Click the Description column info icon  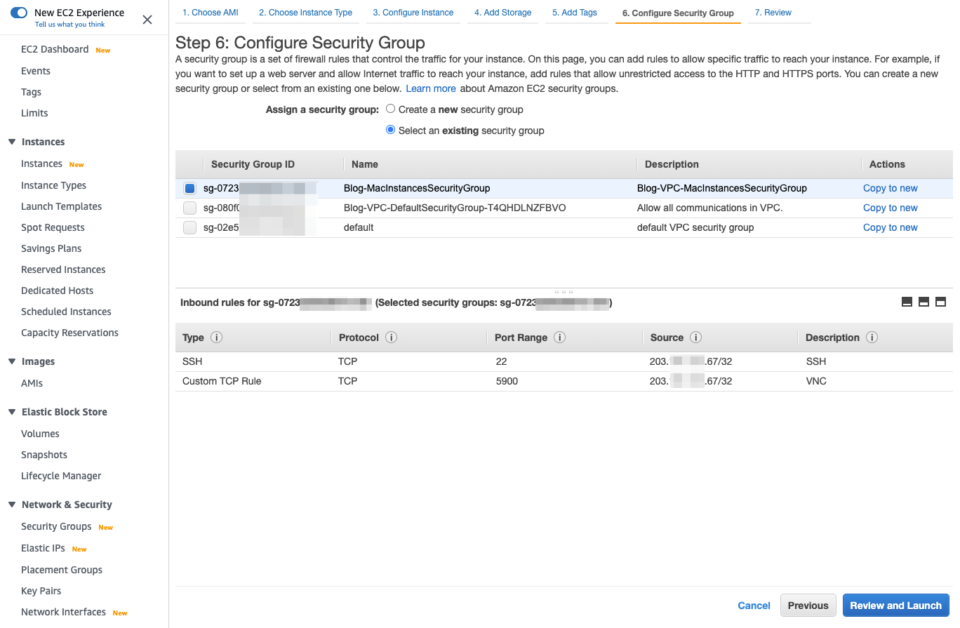tap(871, 337)
